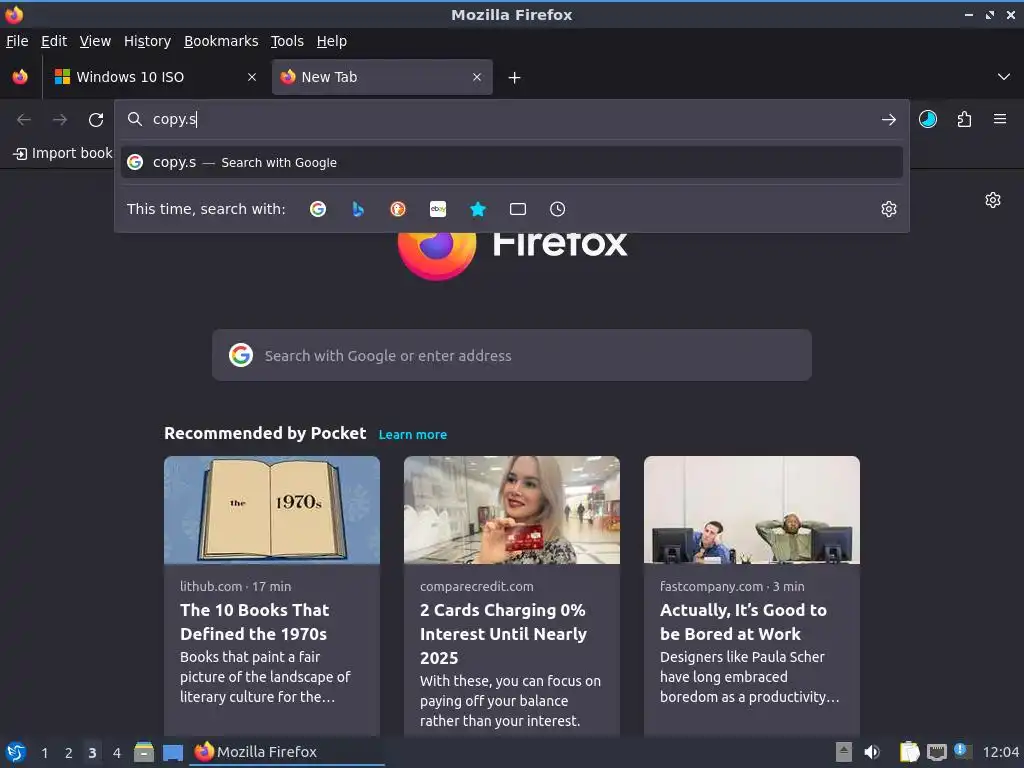Personalize new tab gear icon
The height and width of the screenshot is (768, 1024).
[x=993, y=200]
